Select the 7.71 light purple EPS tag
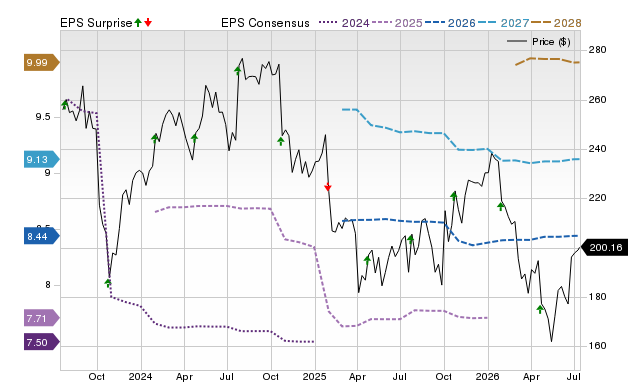The image size is (640, 382). pyautogui.click(x=42, y=318)
